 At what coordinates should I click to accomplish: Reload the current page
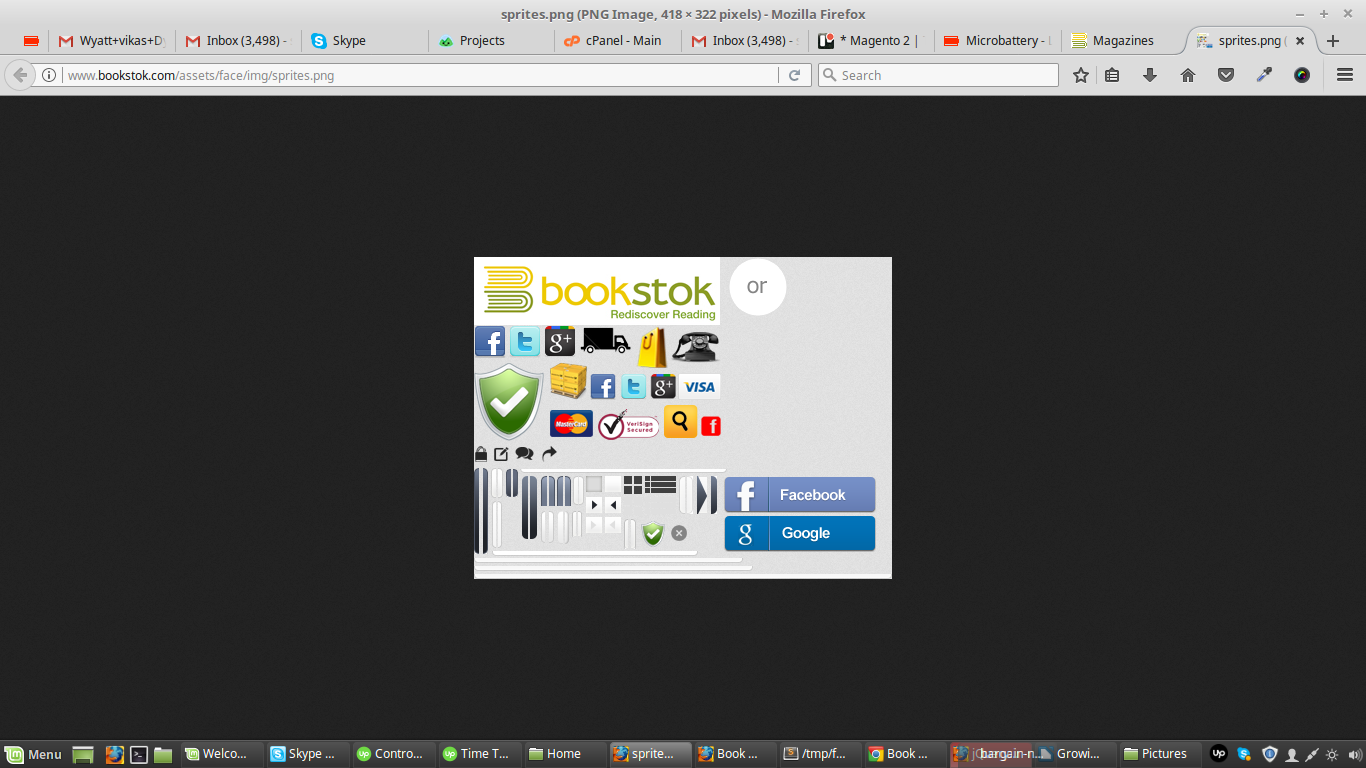[x=795, y=75]
